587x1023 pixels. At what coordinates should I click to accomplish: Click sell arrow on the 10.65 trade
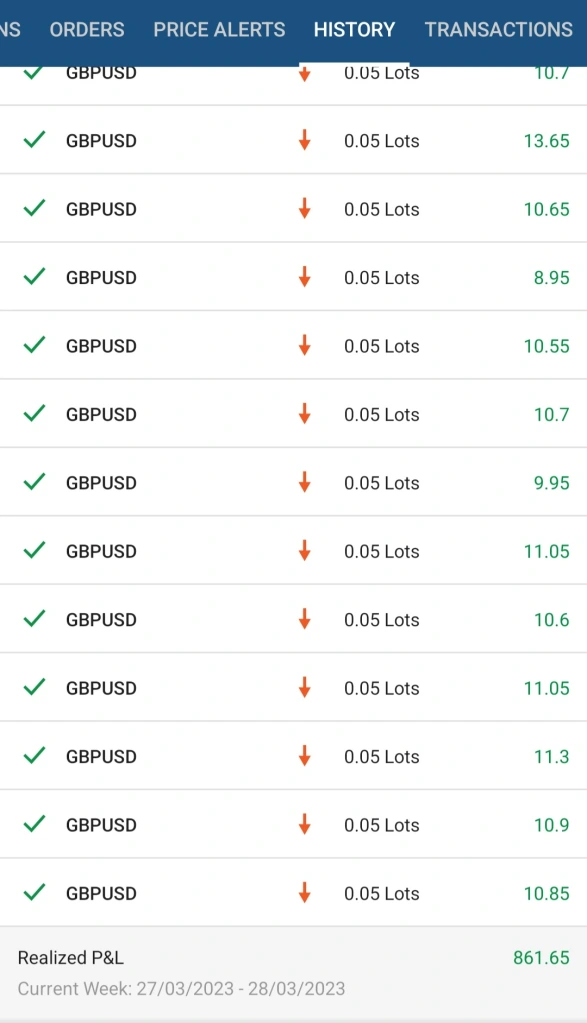304,209
